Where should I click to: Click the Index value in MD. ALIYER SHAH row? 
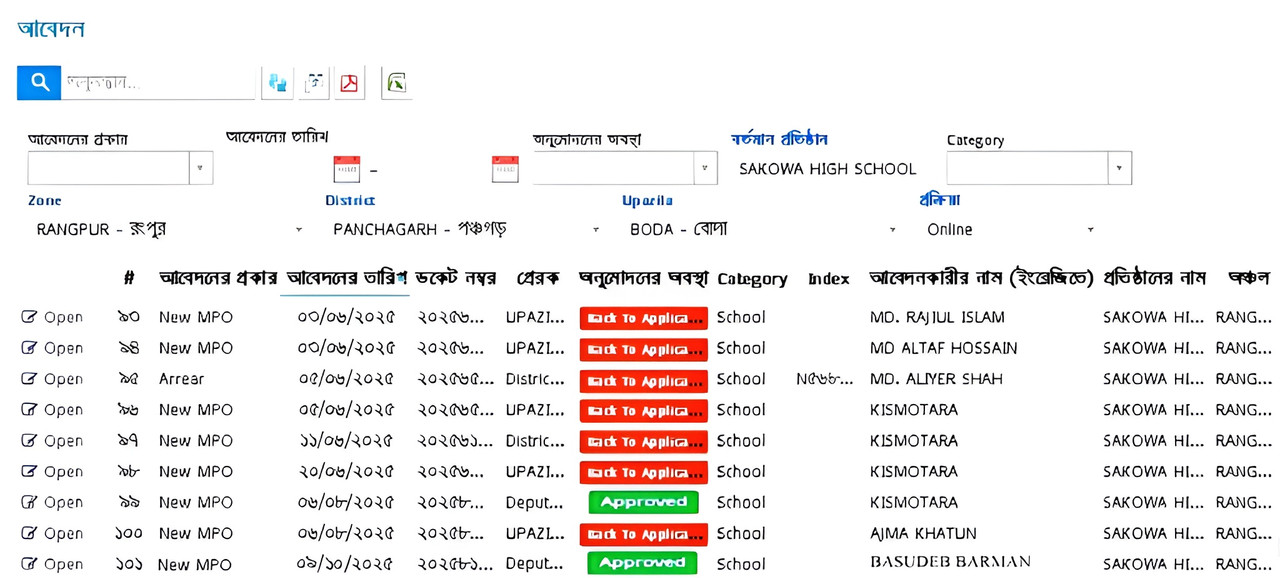pos(825,379)
